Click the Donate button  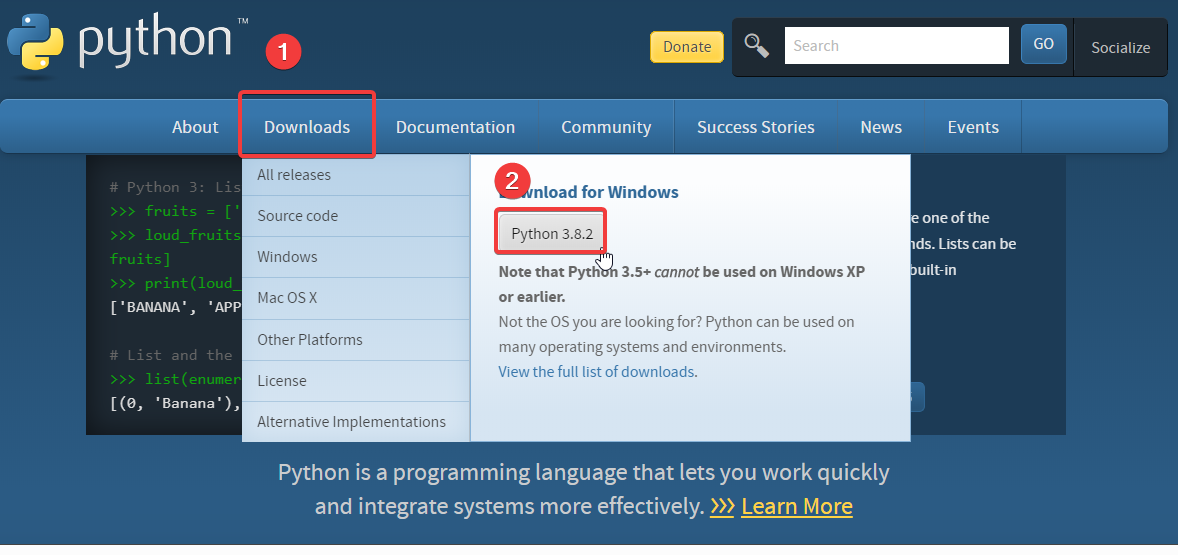(687, 47)
